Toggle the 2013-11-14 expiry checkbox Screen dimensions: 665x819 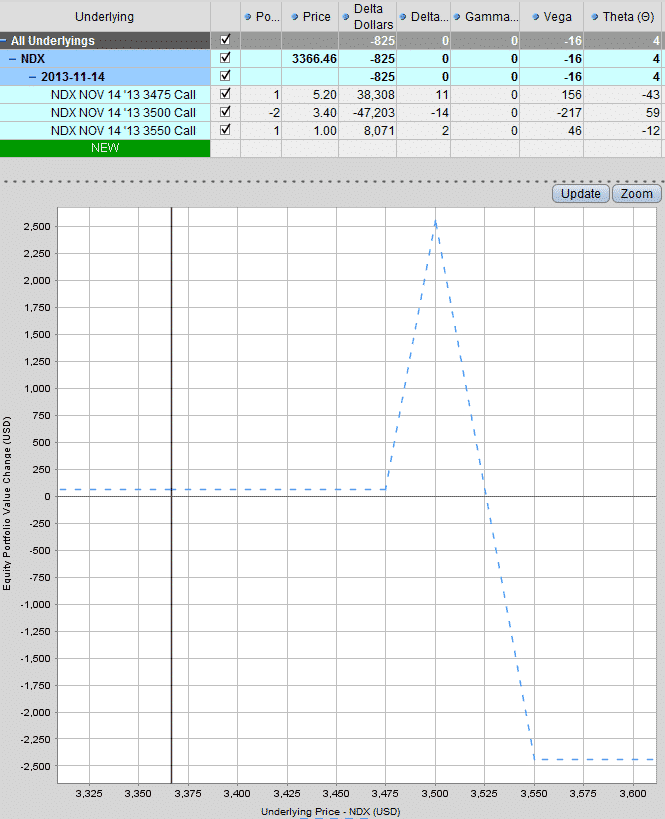(x=225, y=76)
